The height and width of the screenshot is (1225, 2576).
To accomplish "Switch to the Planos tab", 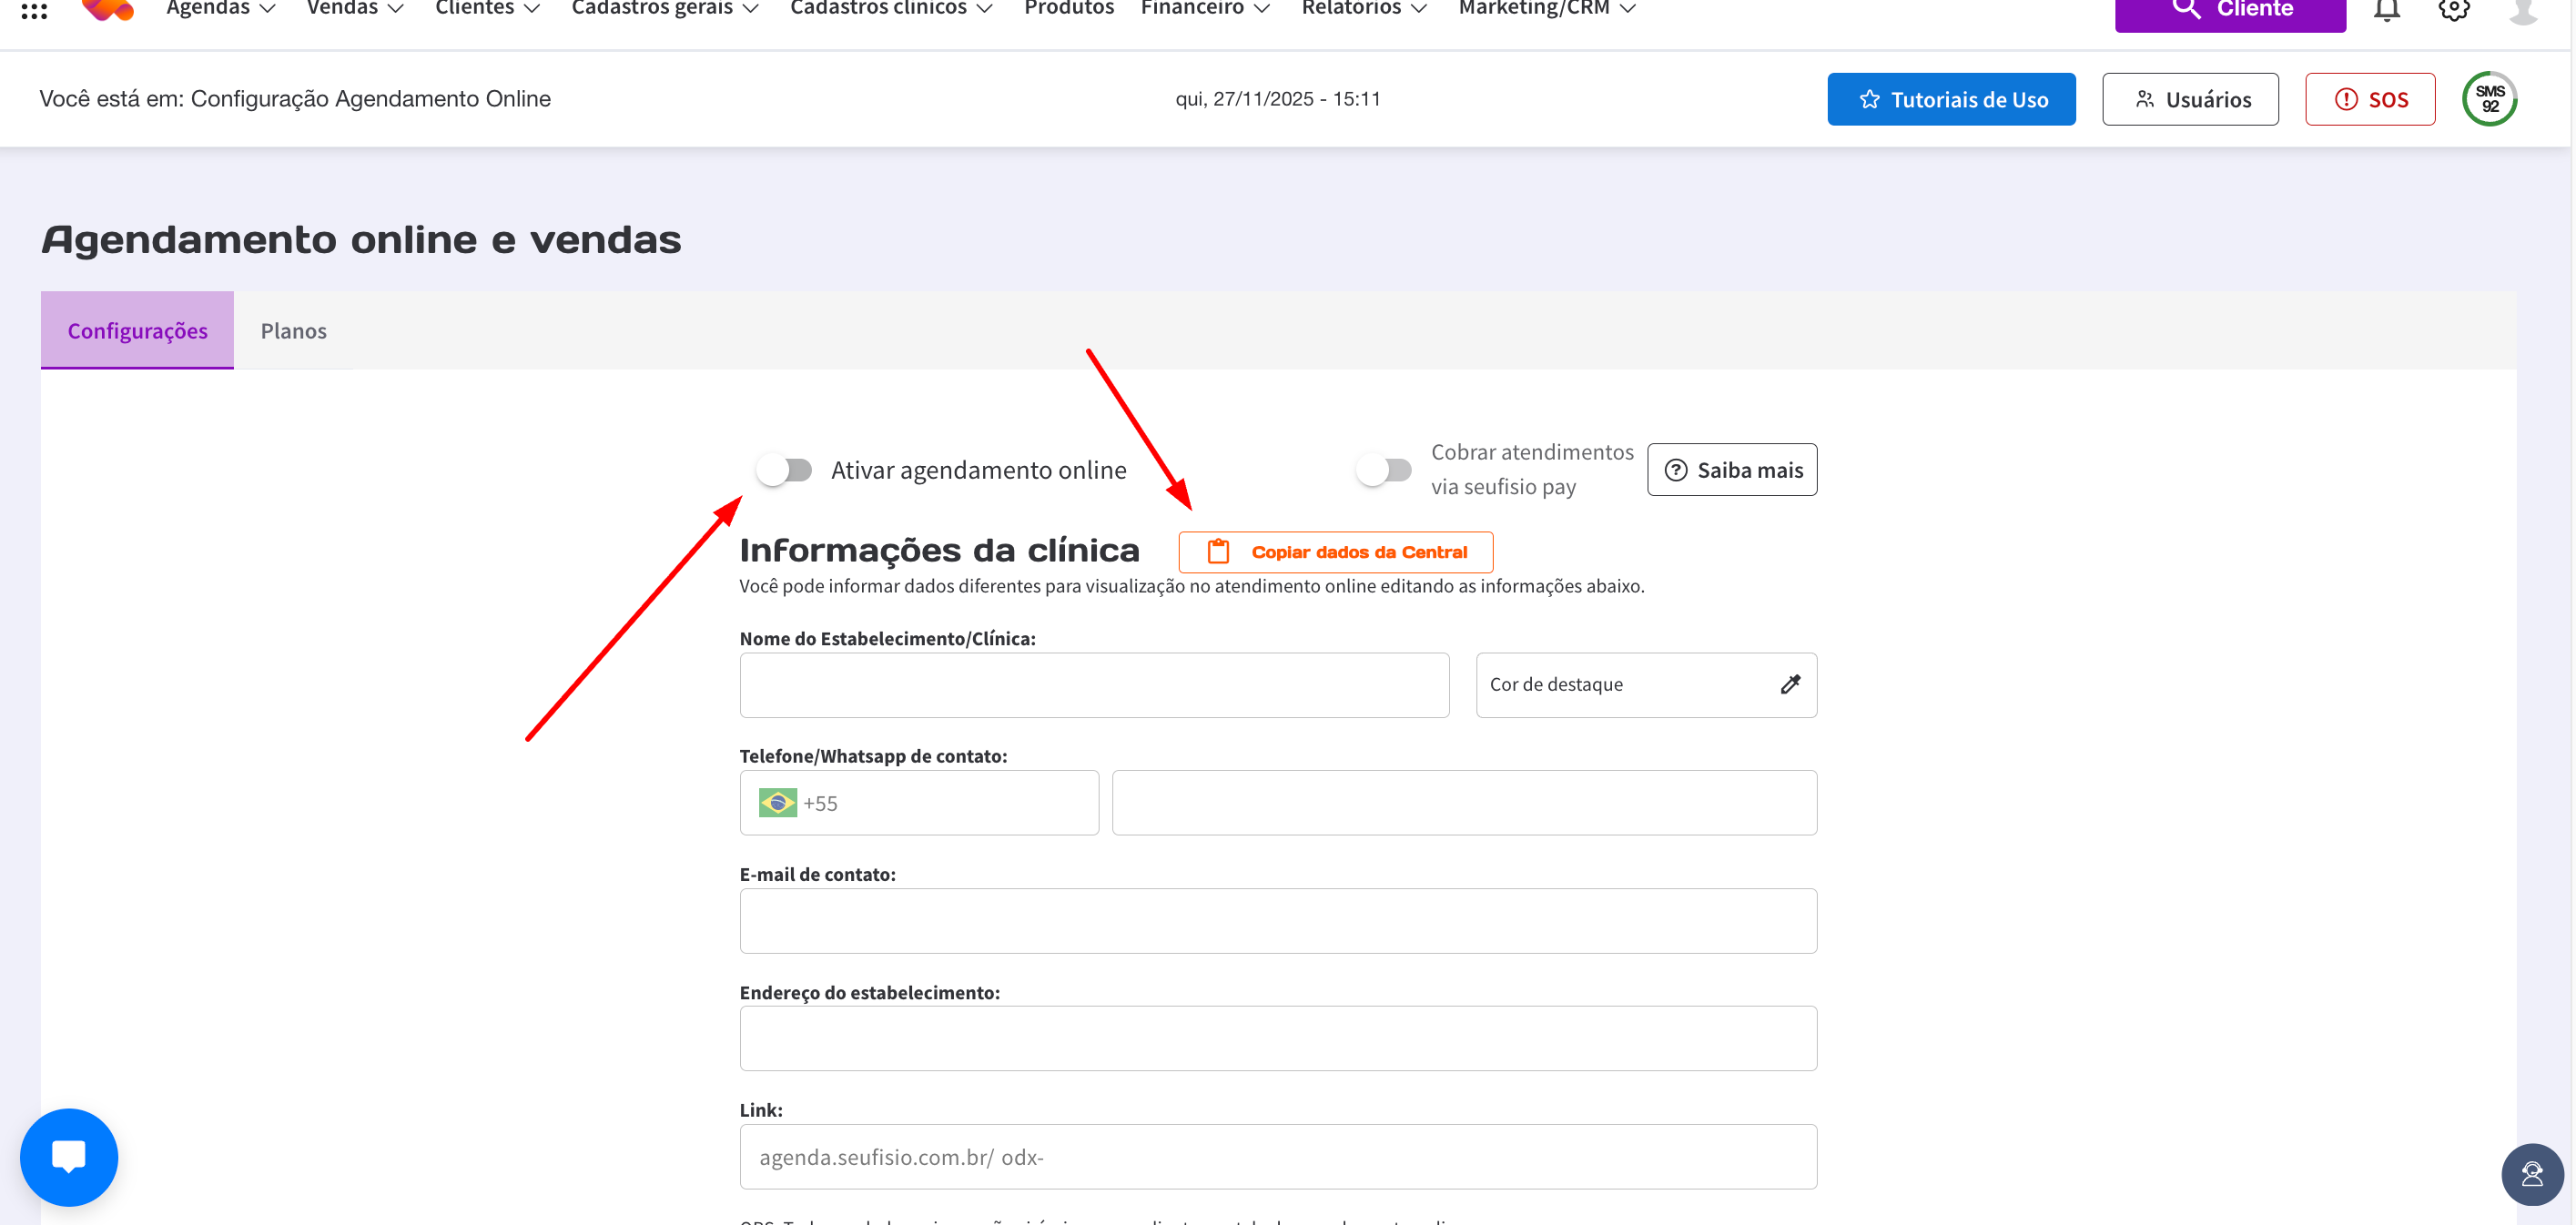I will point(293,331).
